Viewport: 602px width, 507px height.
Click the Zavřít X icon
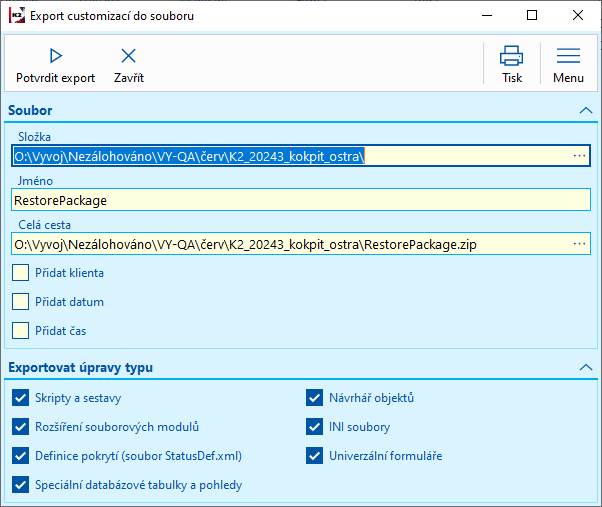[x=128, y=56]
